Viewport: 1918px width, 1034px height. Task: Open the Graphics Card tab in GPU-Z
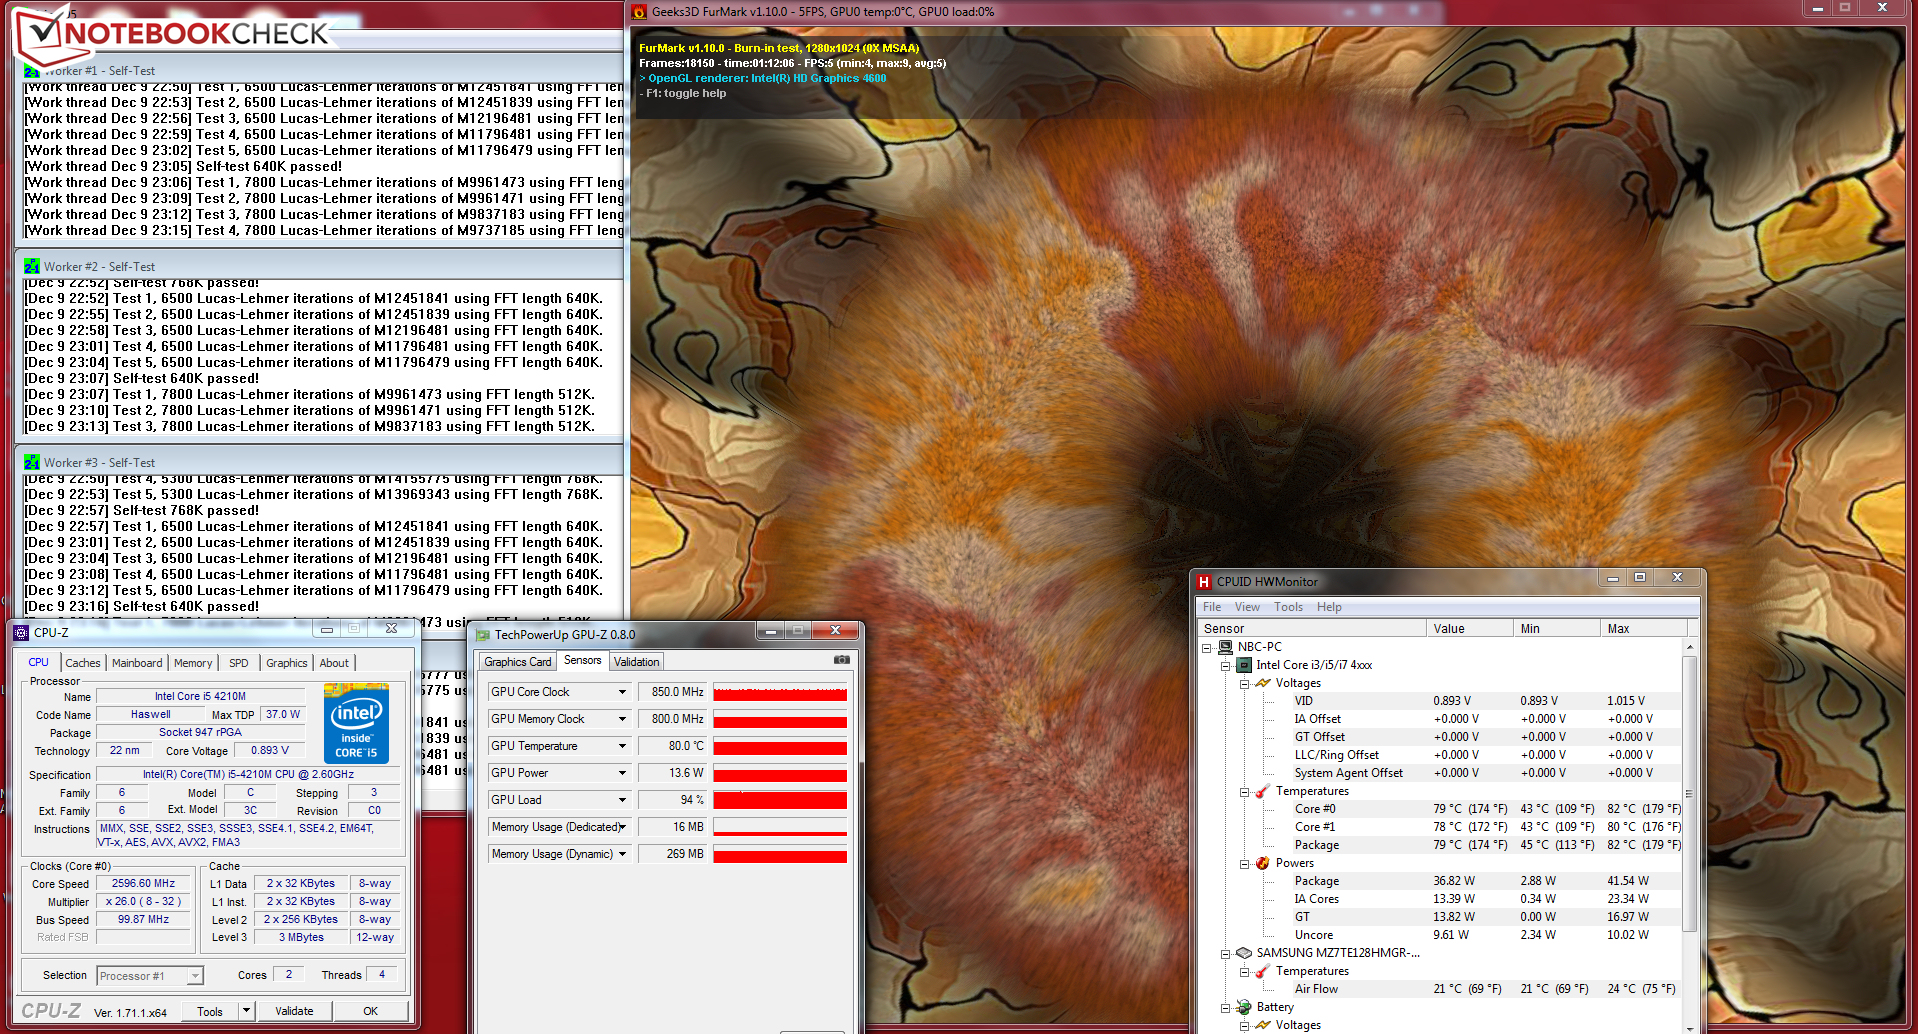(x=517, y=662)
